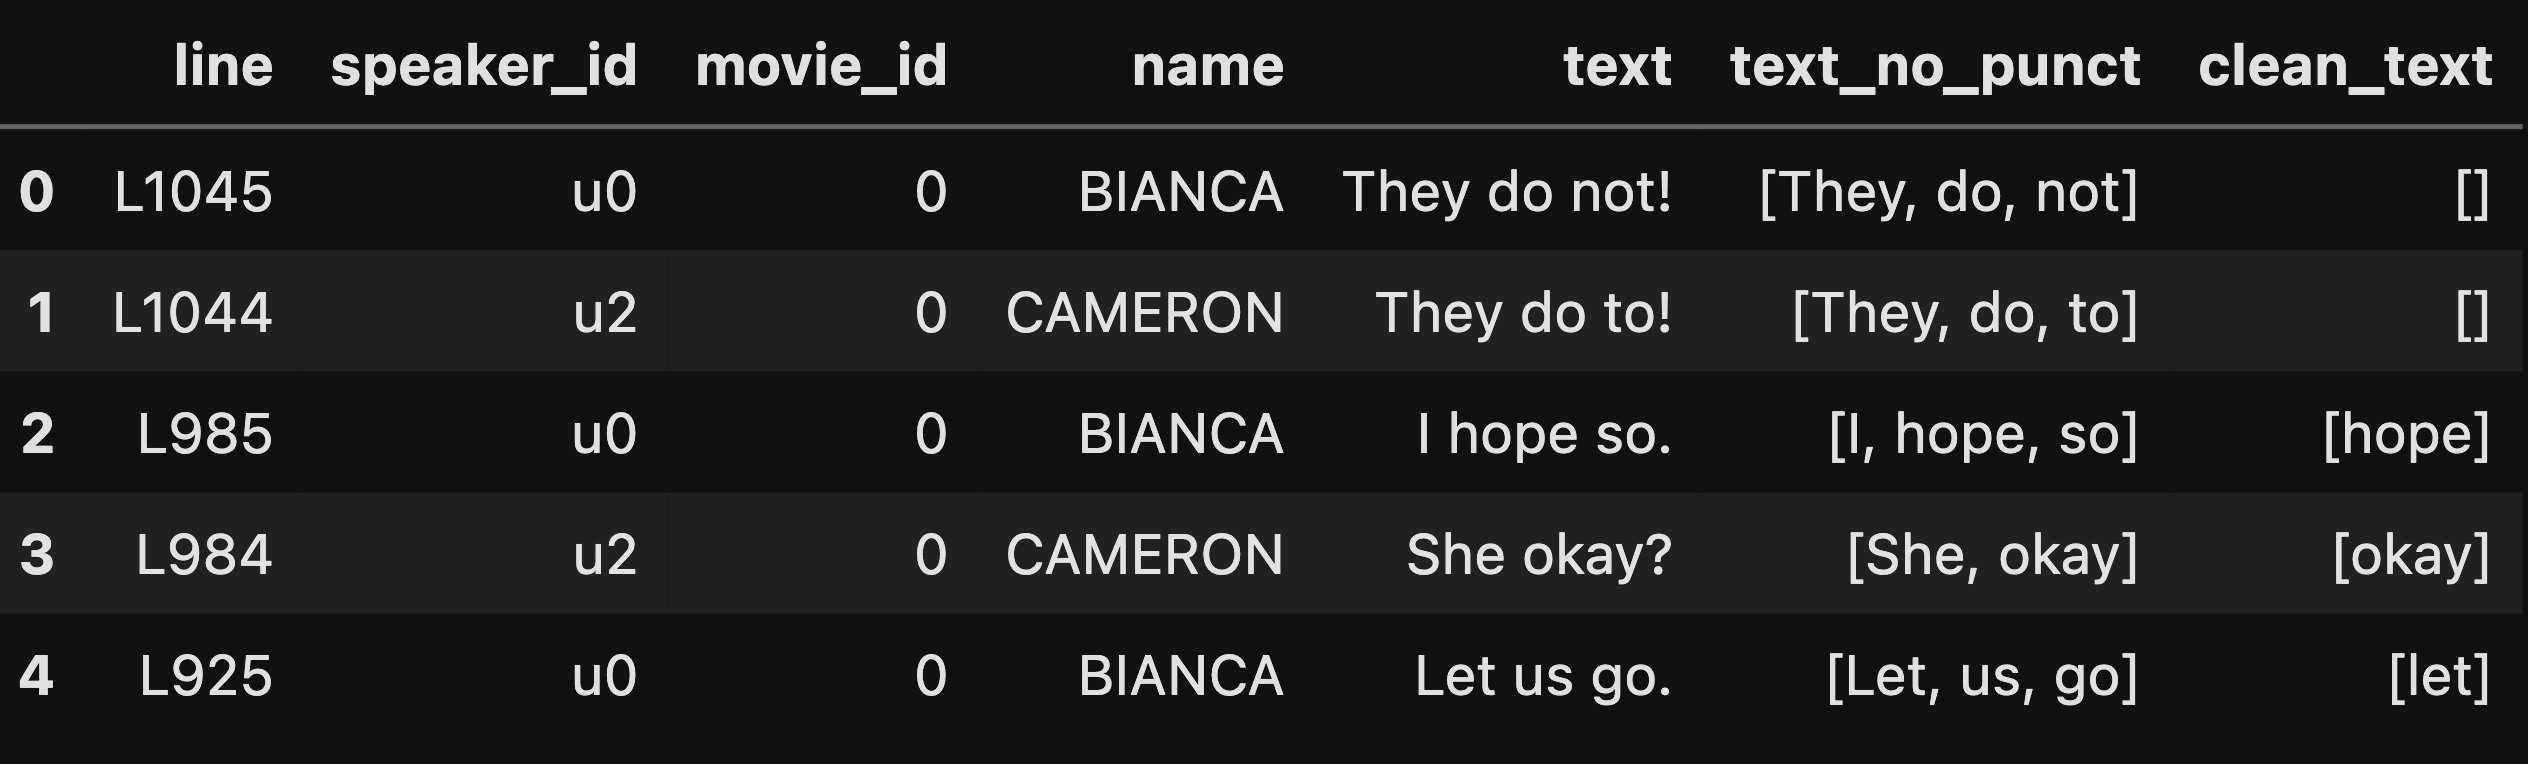The image size is (2528, 764).
Task: Select row index 0
Action: [x=37, y=191]
